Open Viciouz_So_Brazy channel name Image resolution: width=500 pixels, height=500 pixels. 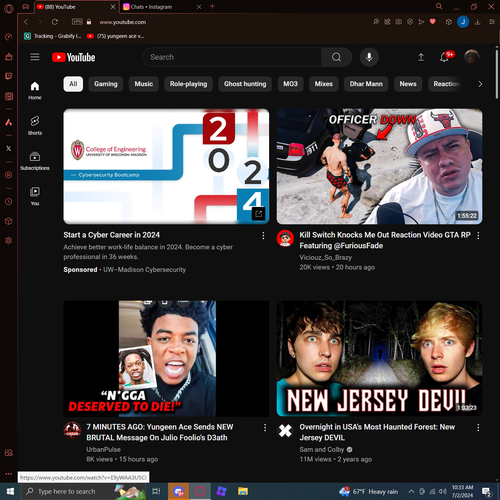(x=325, y=258)
